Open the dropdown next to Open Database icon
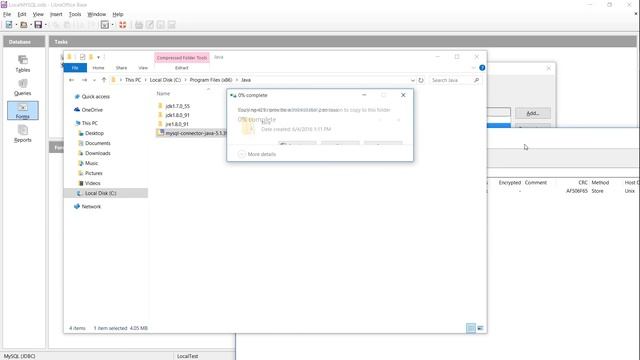Screen dimensions: 640x360 [x=31, y=25]
